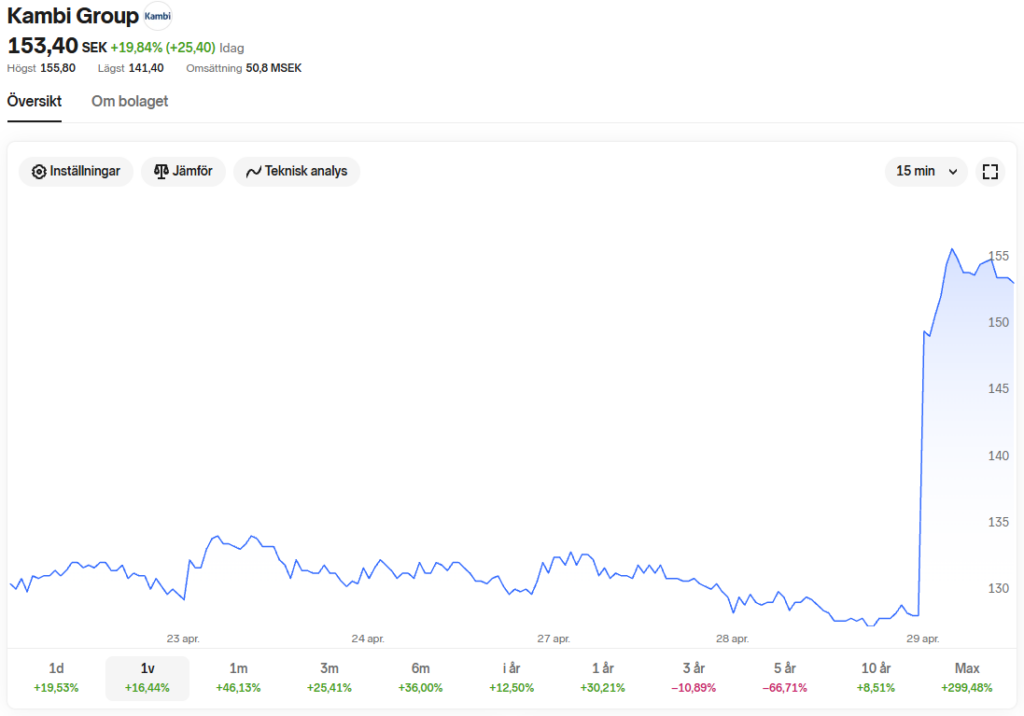Select the 1v time period
The width and height of the screenshot is (1024, 716).
coord(147,677)
